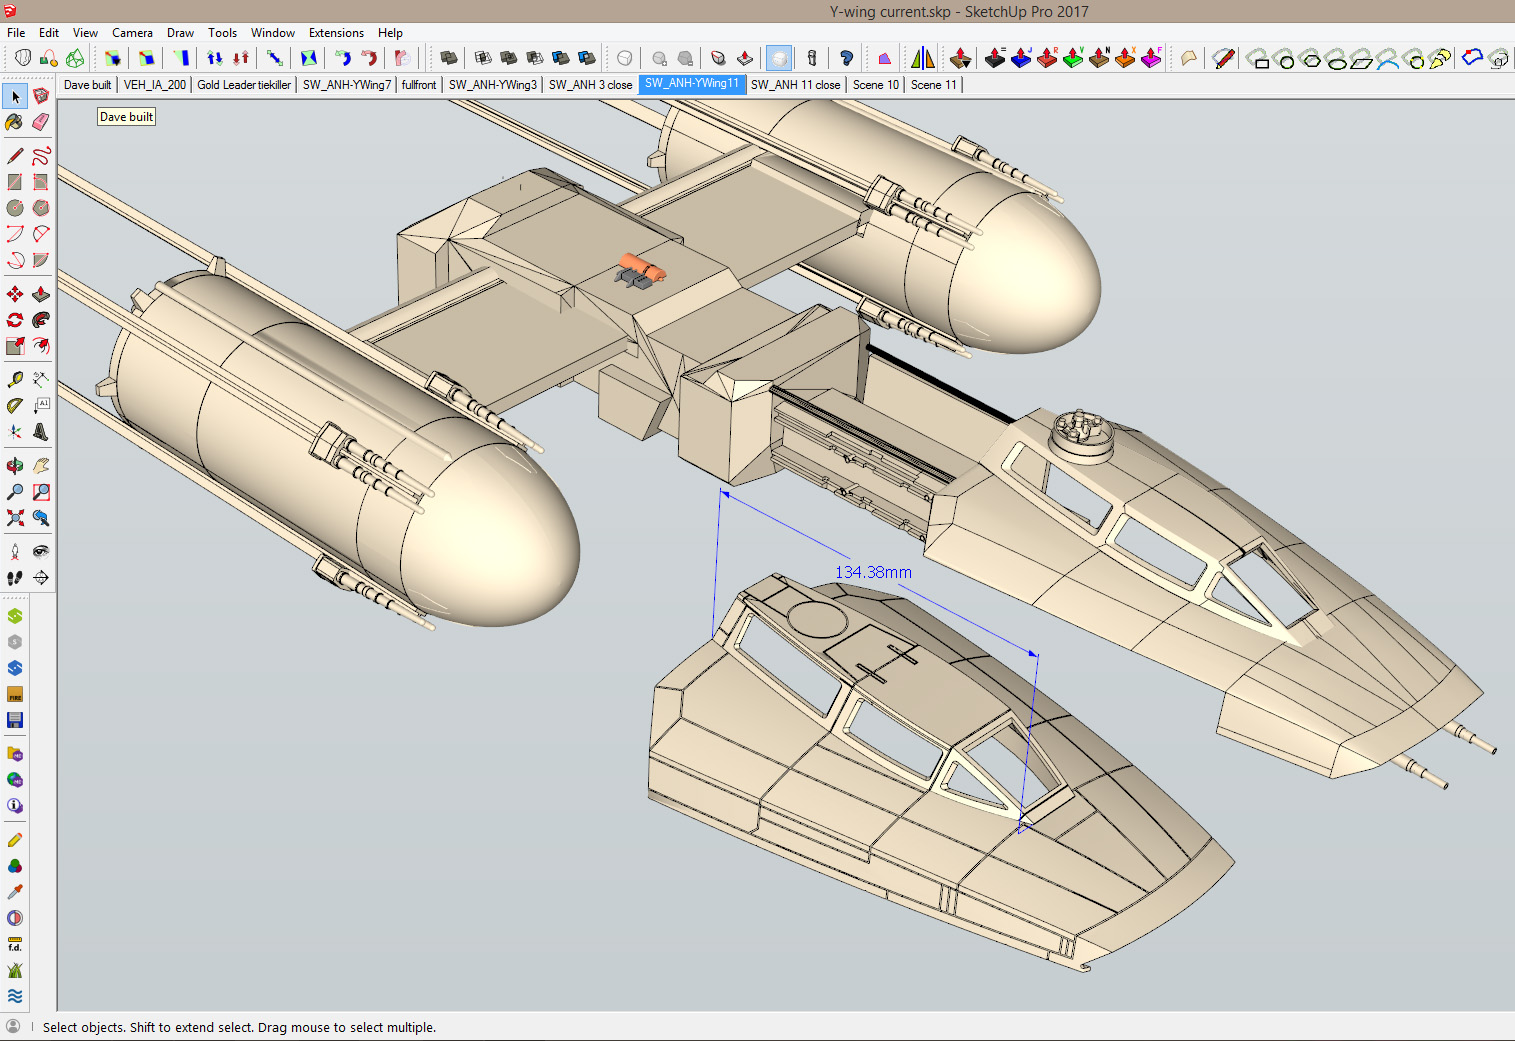This screenshot has height=1041, width=1515.
Task: Choose the Look Around eye tool
Action: [x=41, y=552]
